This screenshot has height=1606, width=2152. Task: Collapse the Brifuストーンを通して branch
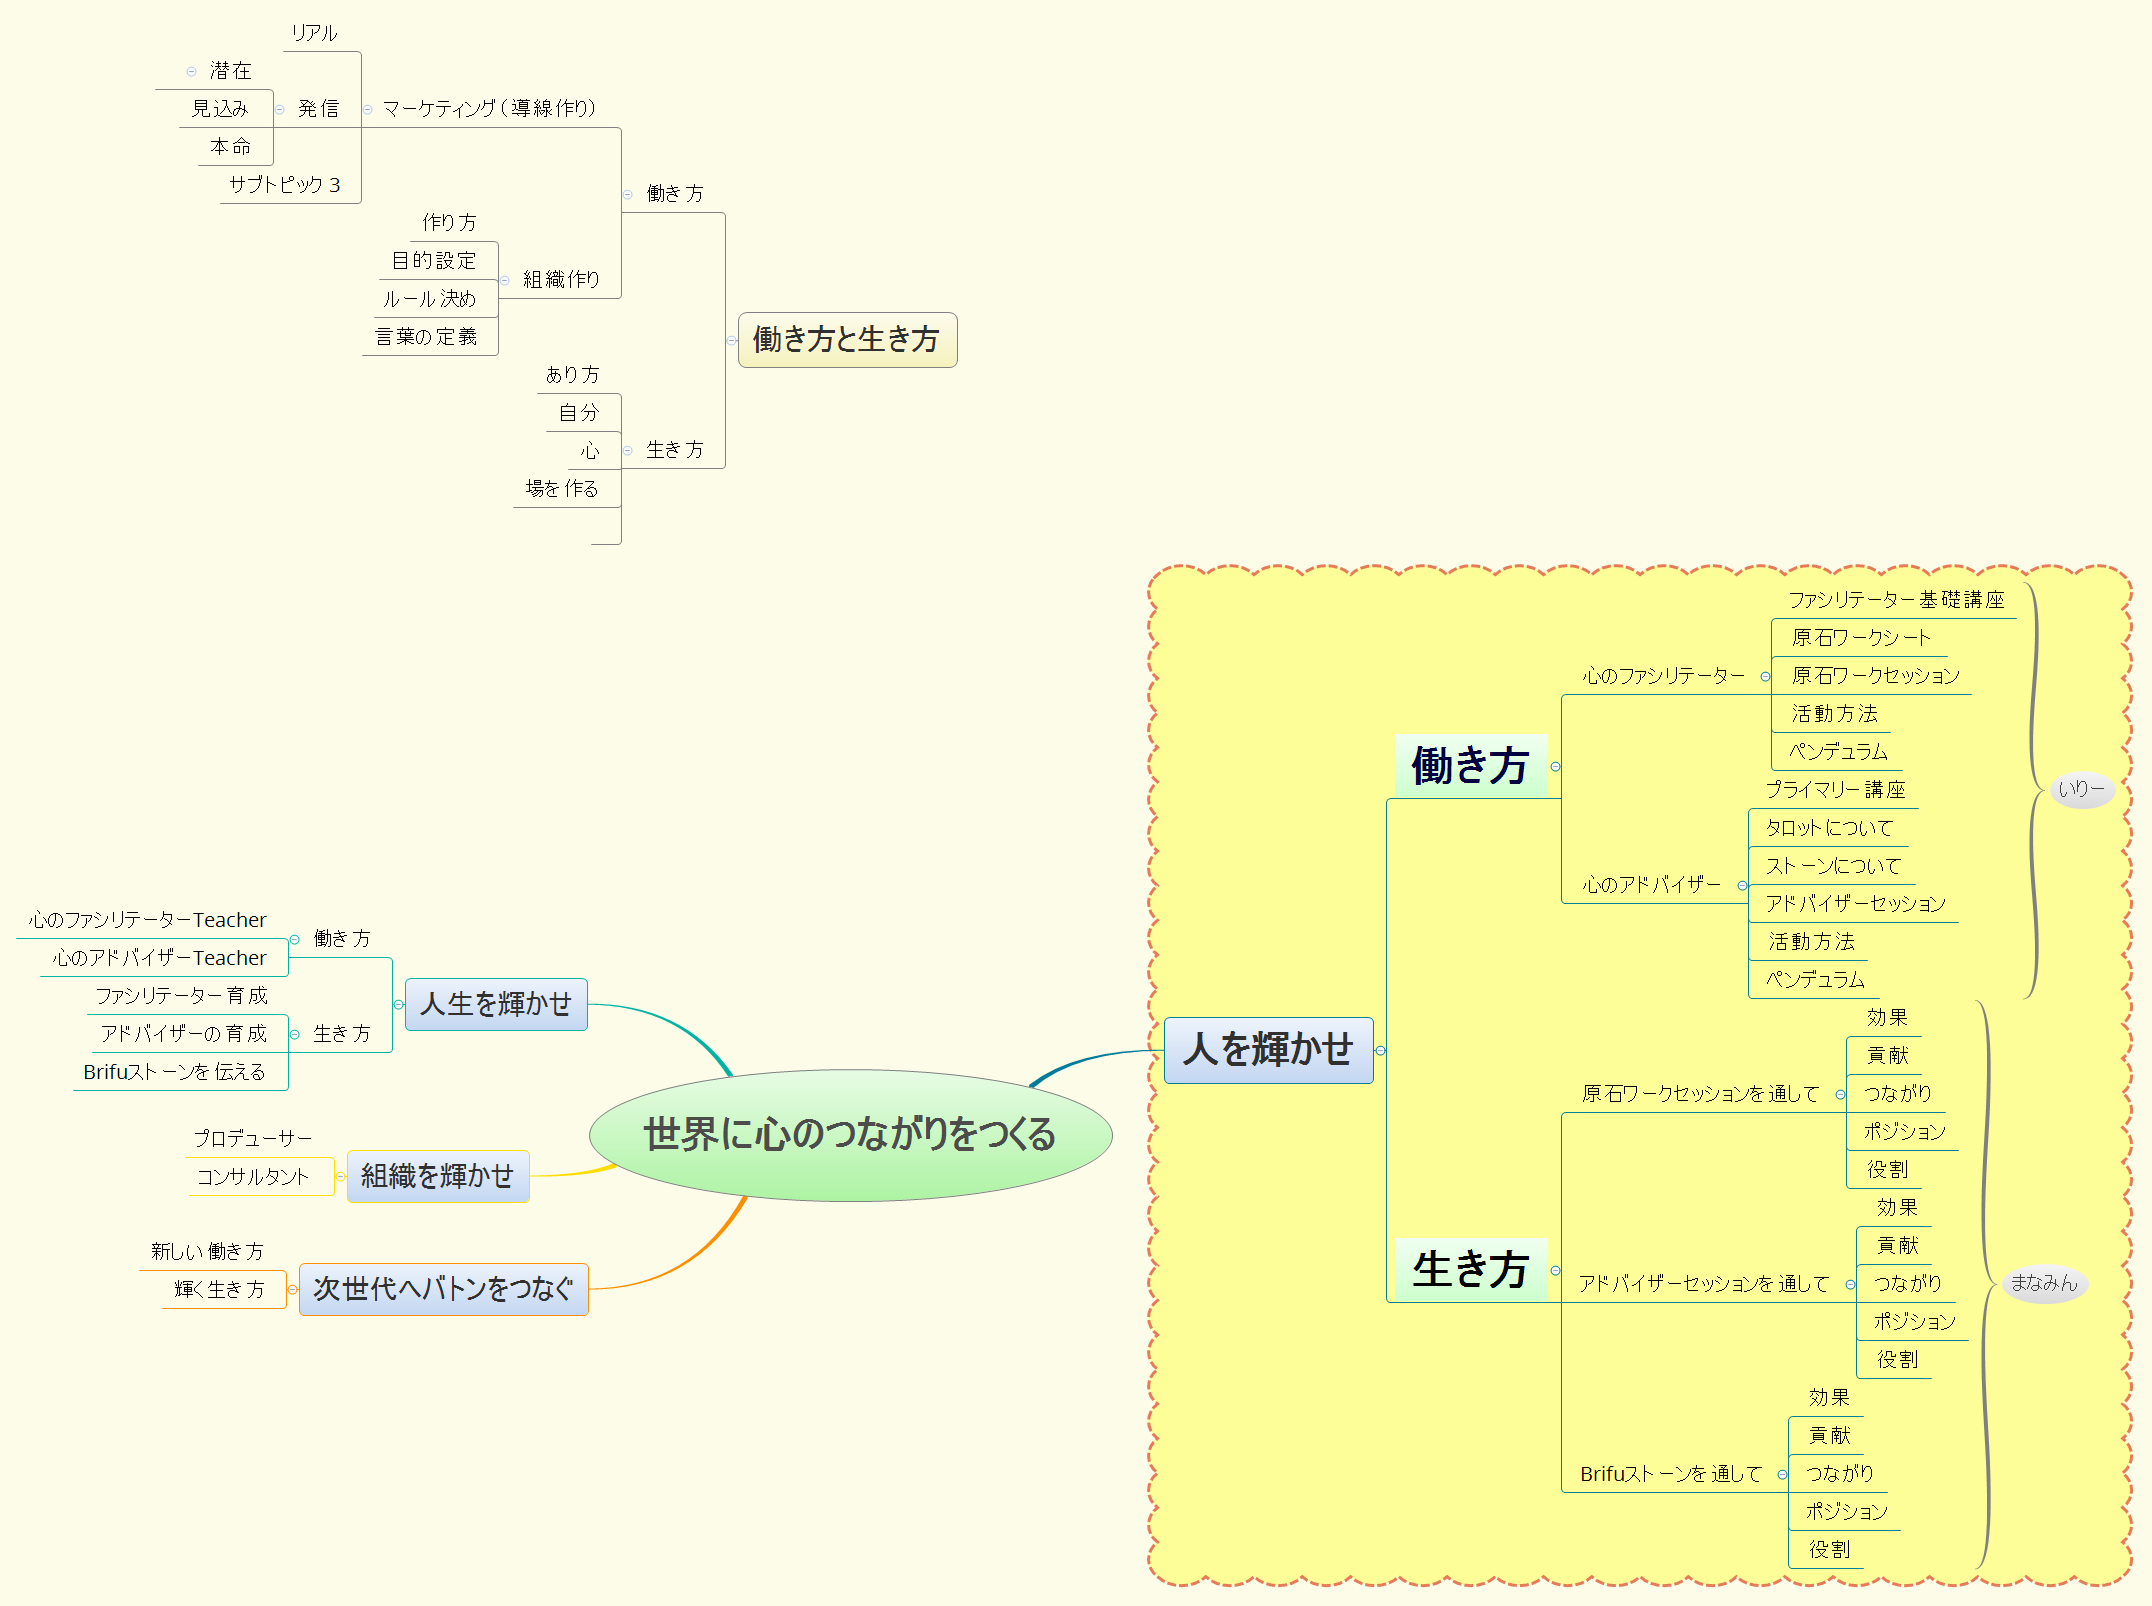(x=1781, y=1473)
